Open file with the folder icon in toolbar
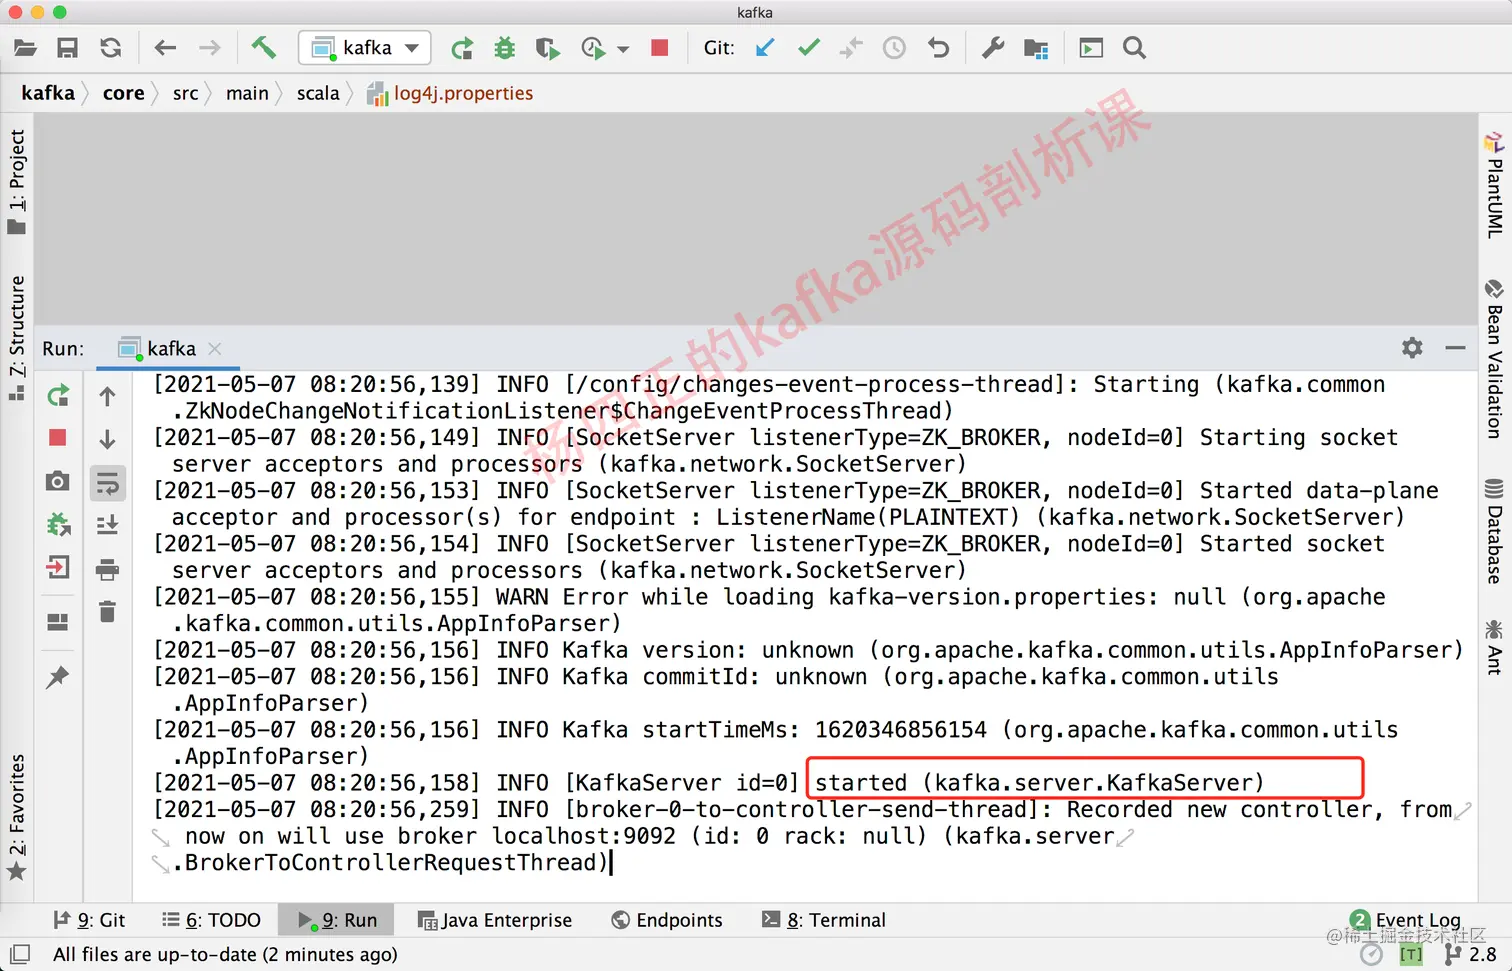 pyautogui.click(x=25, y=48)
